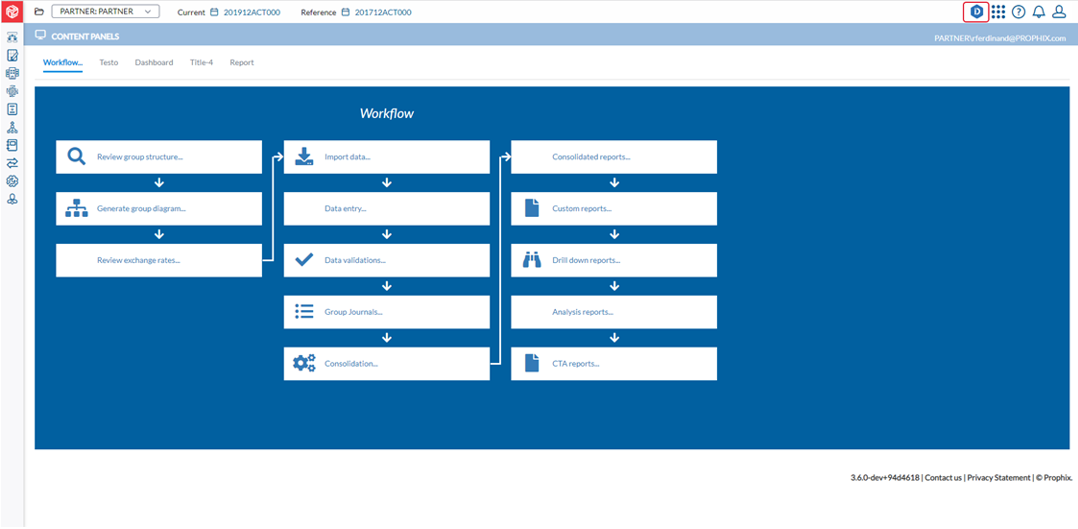Screen dimensions: 1078x529
Task: Click the two-arrows transfer sidebar icon
Action: coord(12,163)
